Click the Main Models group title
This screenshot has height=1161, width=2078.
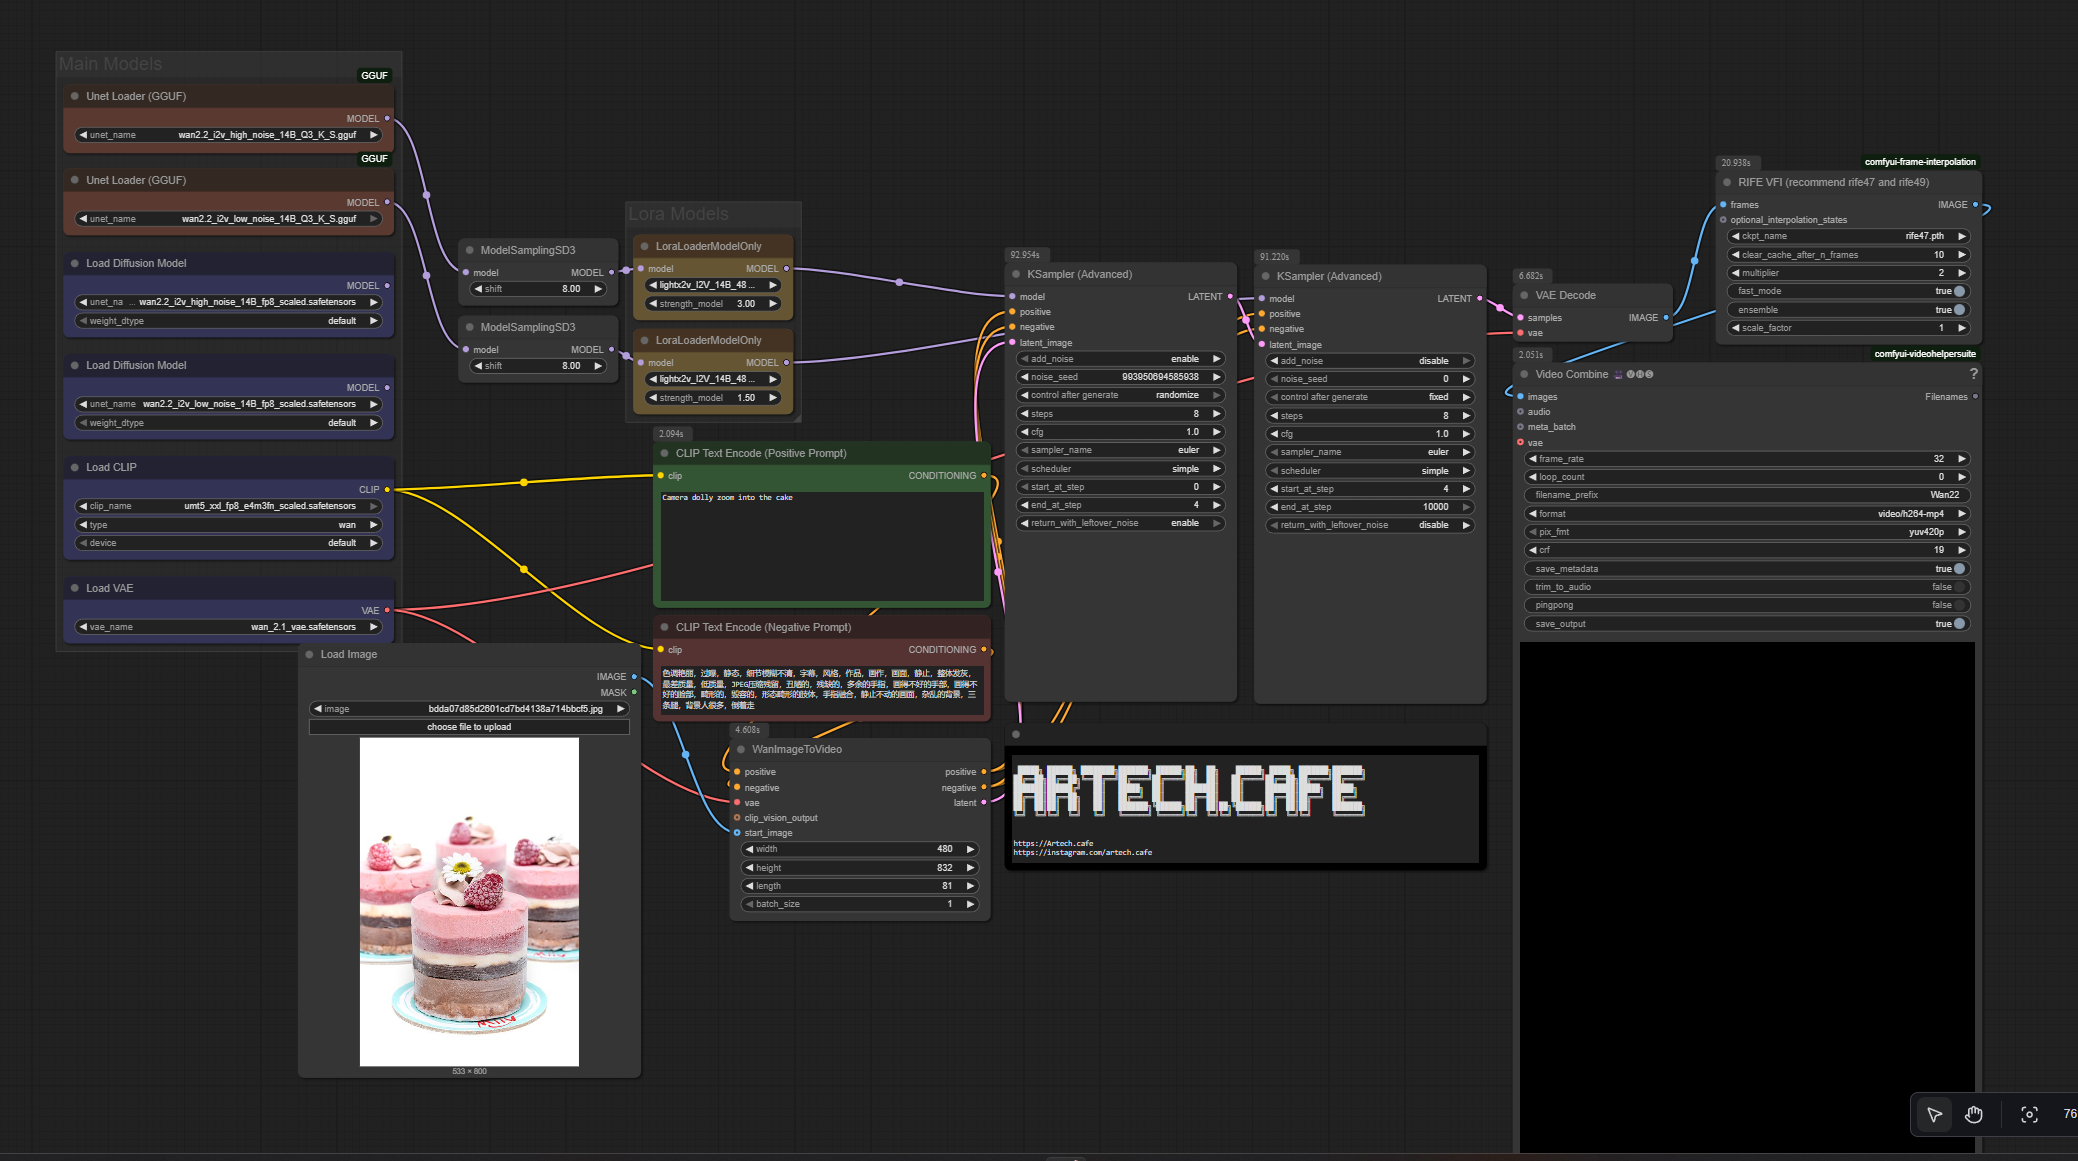[110, 64]
